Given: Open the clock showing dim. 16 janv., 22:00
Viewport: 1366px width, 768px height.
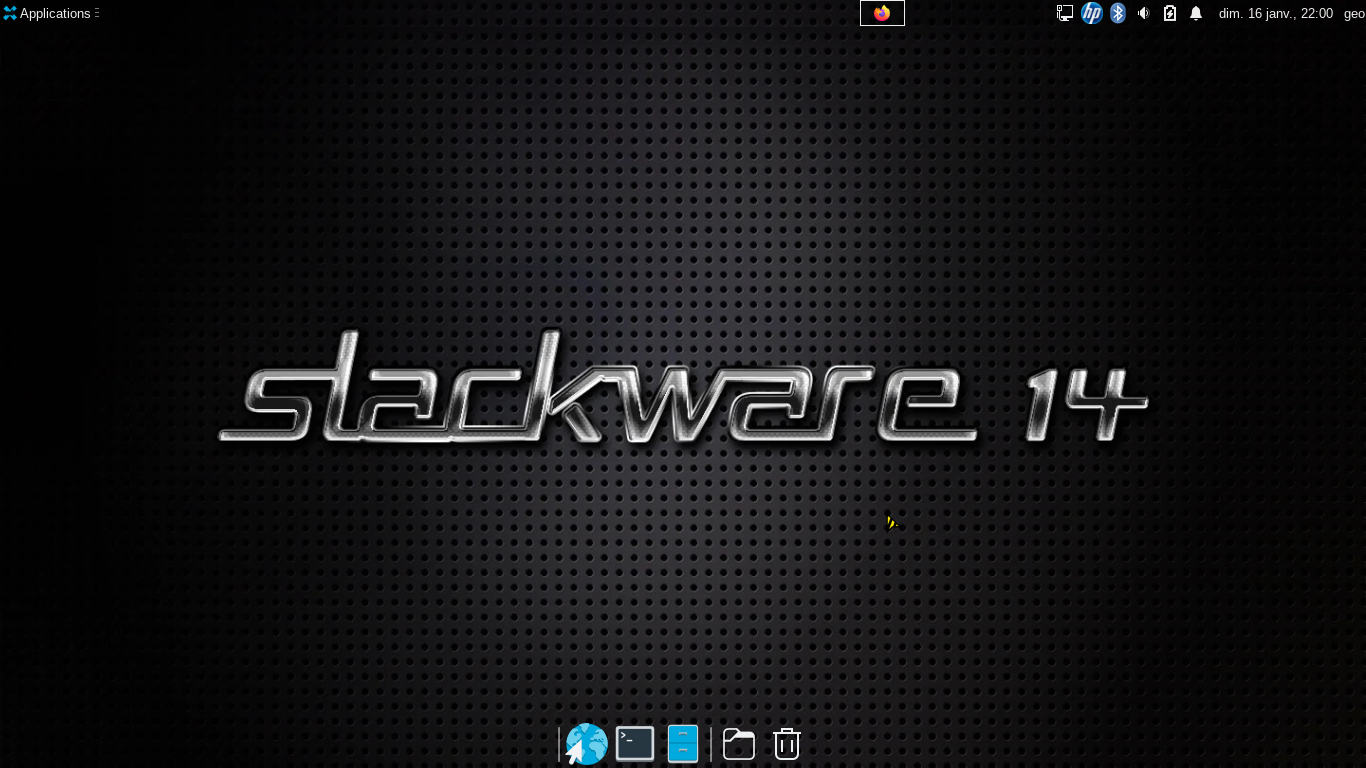Looking at the screenshot, I should coord(1276,13).
